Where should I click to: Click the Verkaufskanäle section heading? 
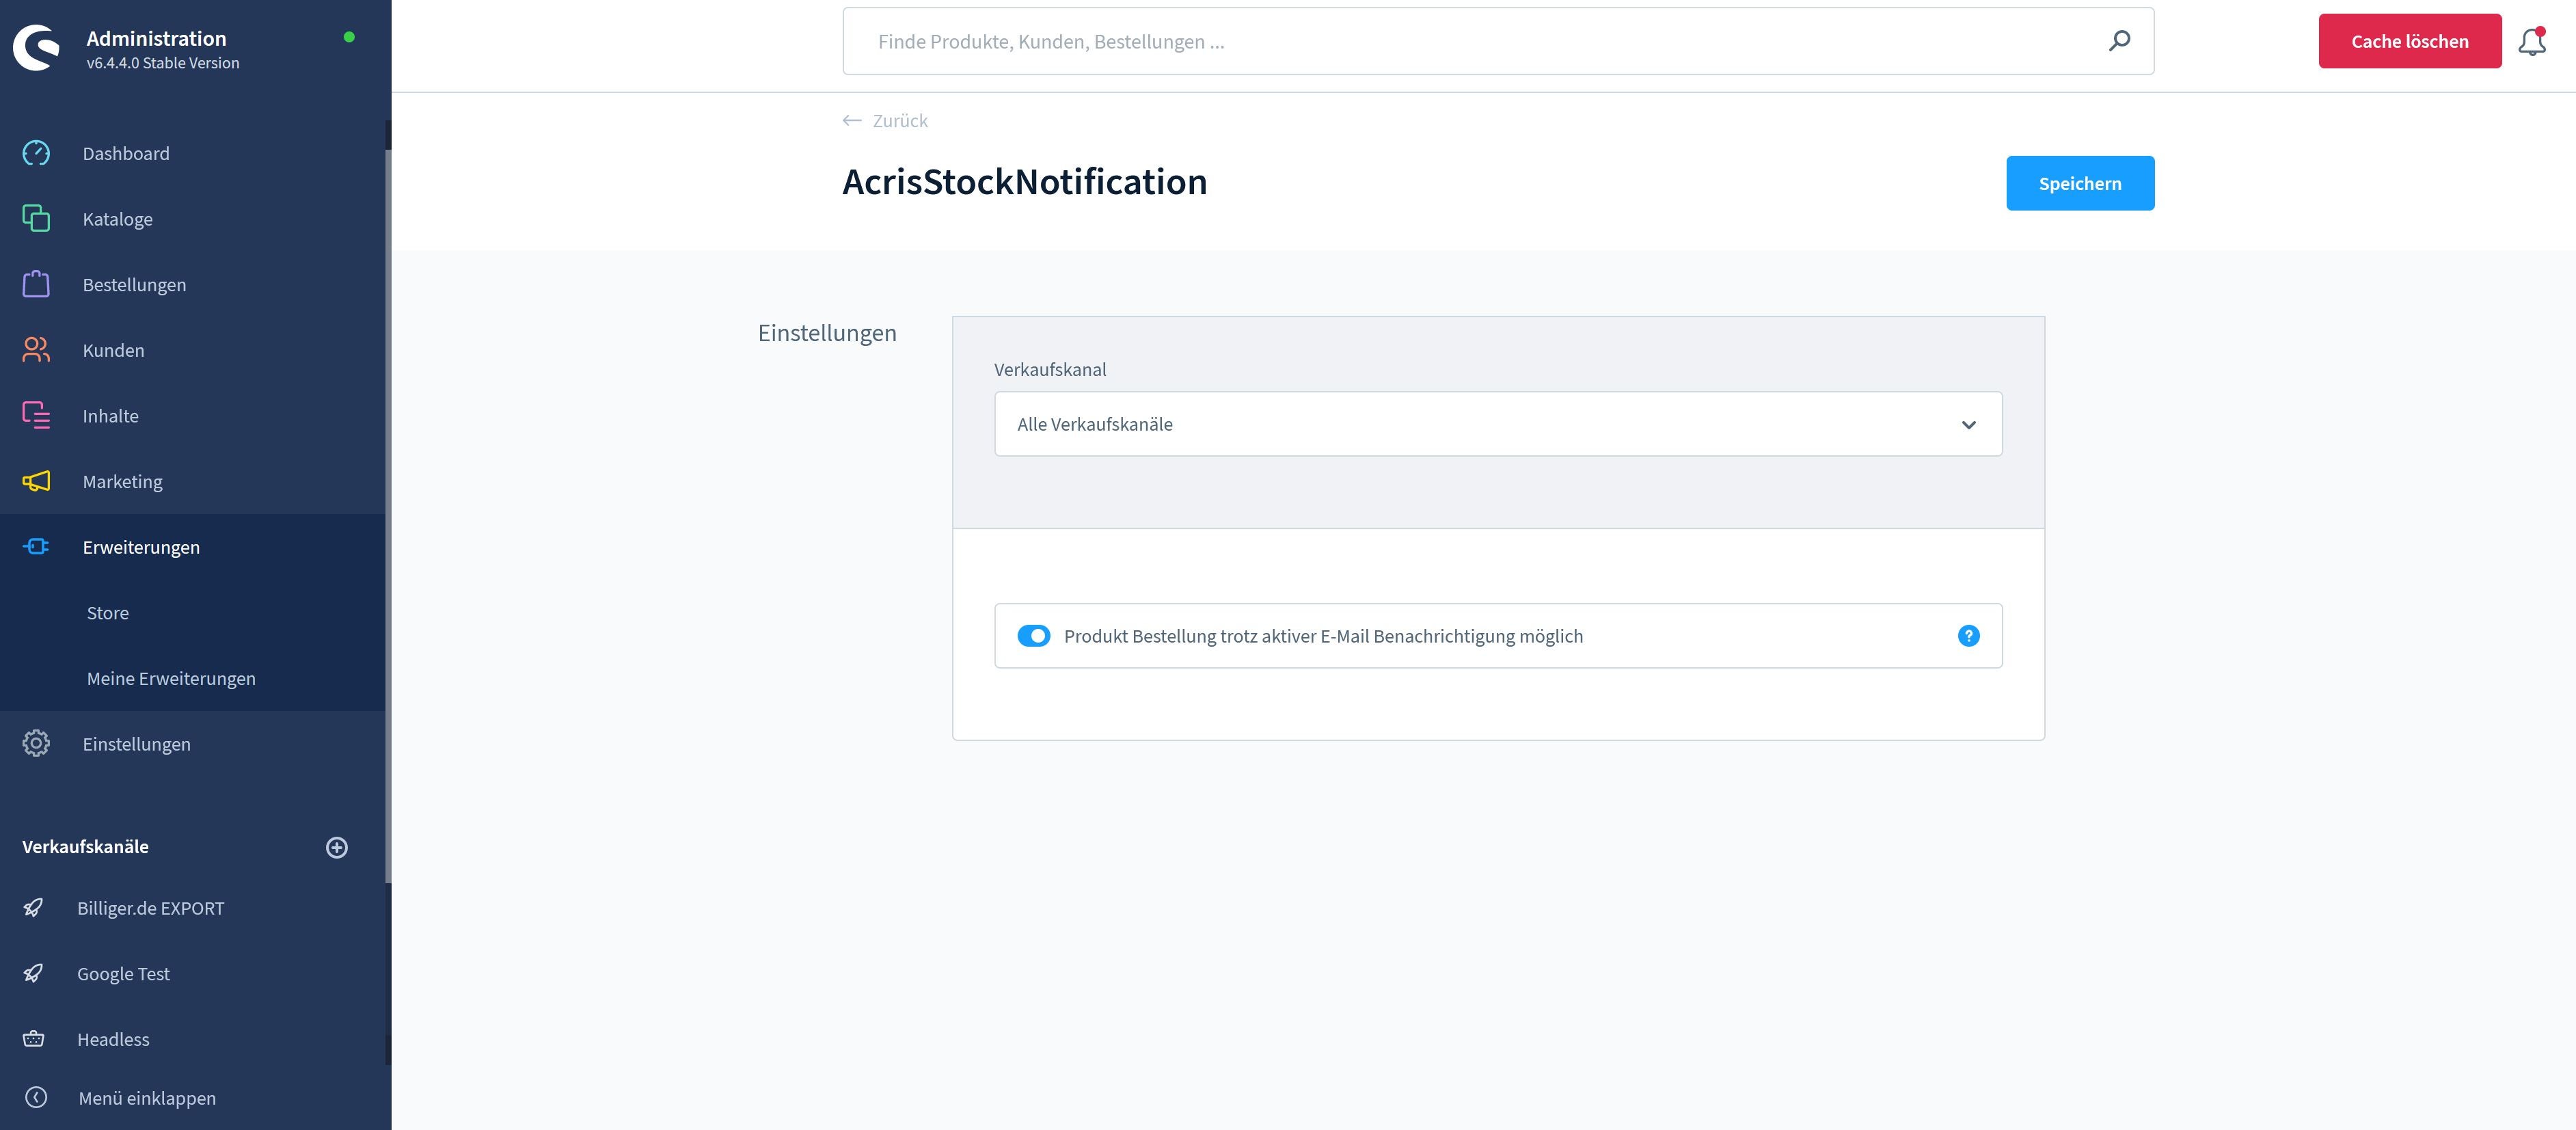(x=85, y=847)
